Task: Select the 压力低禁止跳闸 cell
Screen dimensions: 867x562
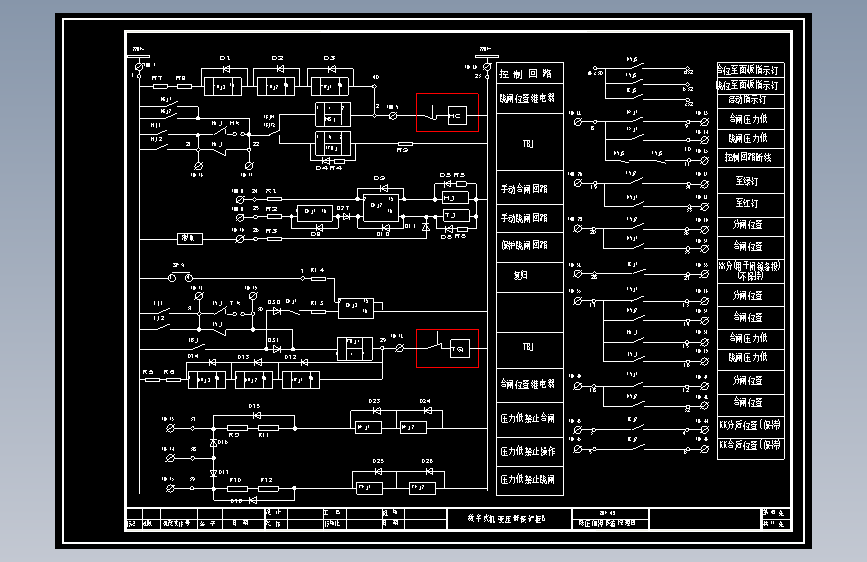Action: pos(530,480)
